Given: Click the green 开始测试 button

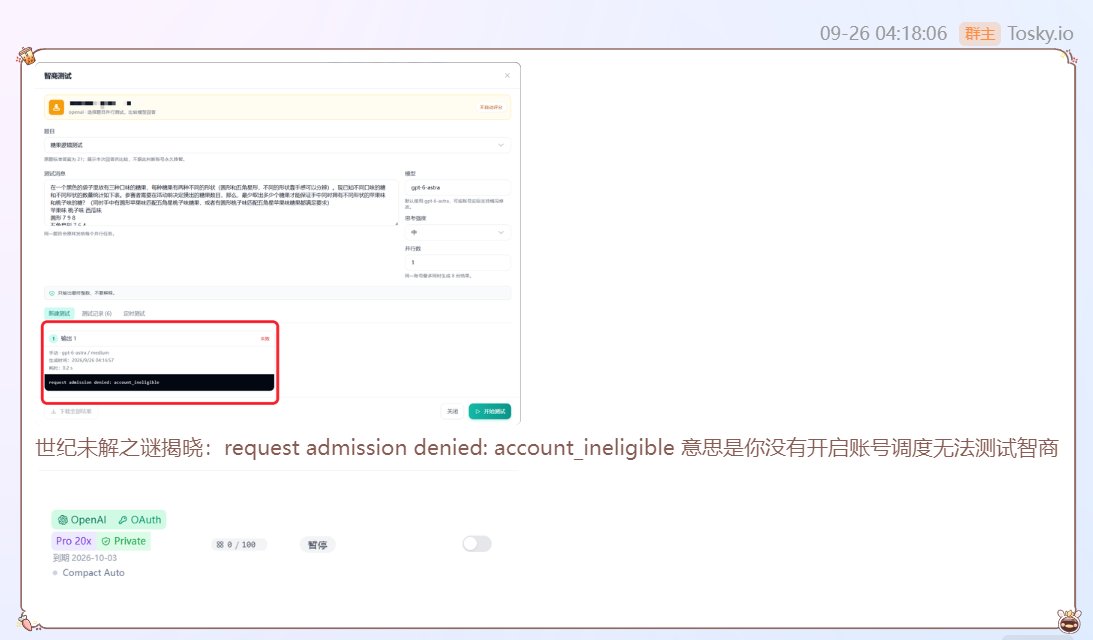Looking at the screenshot, I should click(490, 411).
